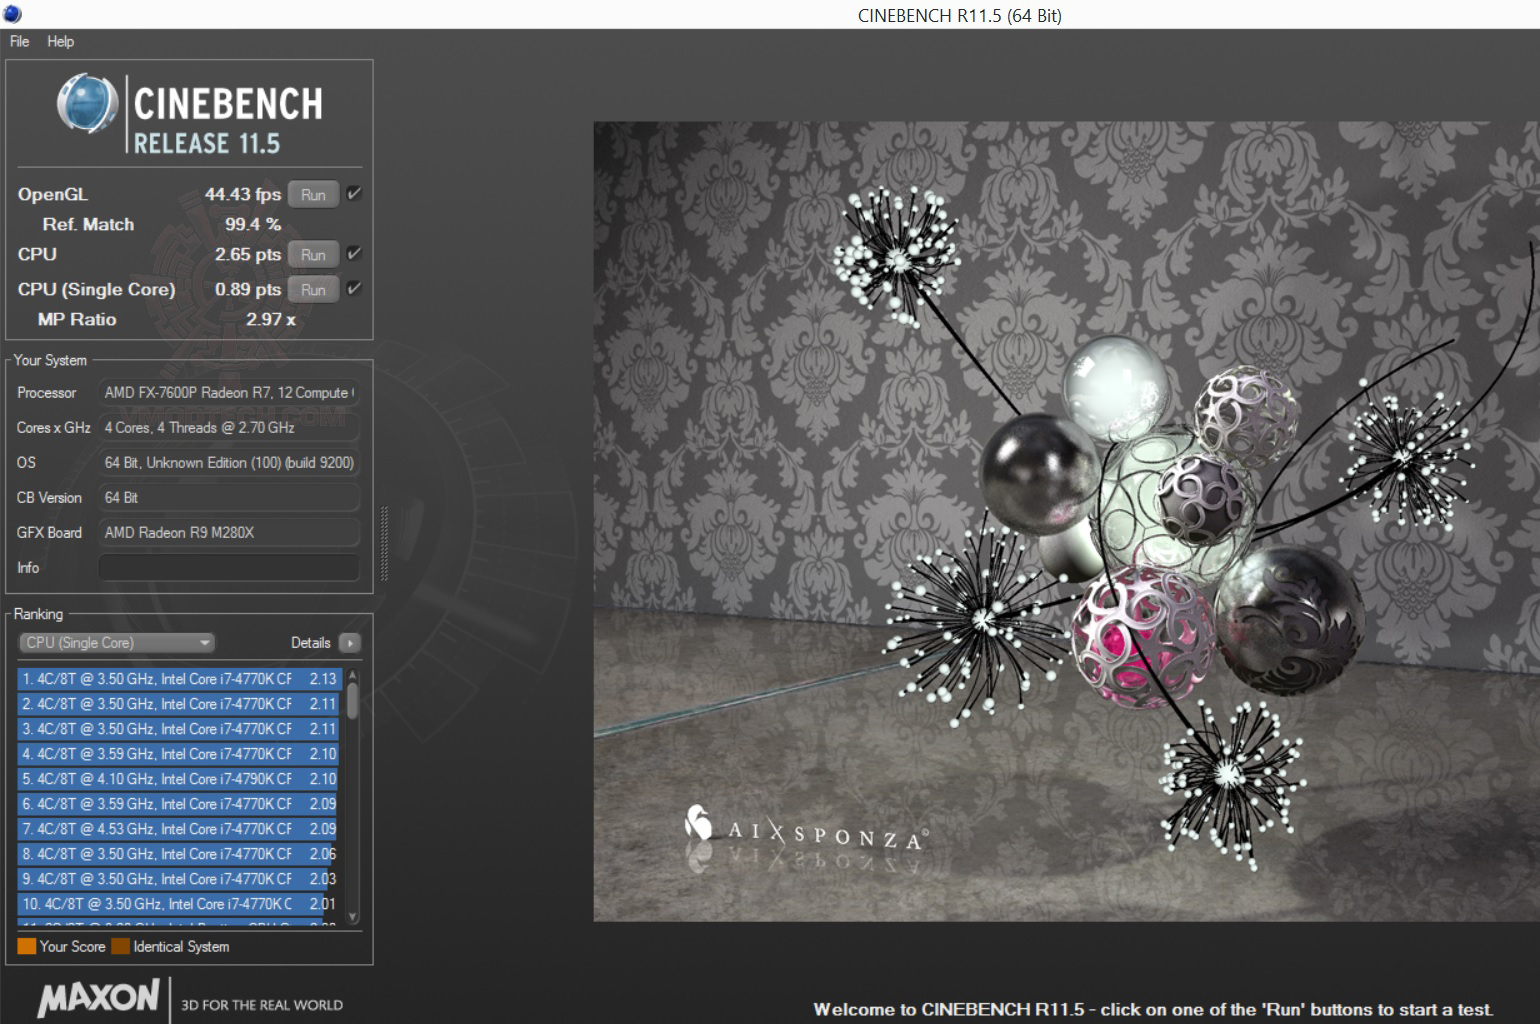1540x1024 pixels.
Task: Select ranking entry 1 scoring 2.13
Action: pos(180,679)
